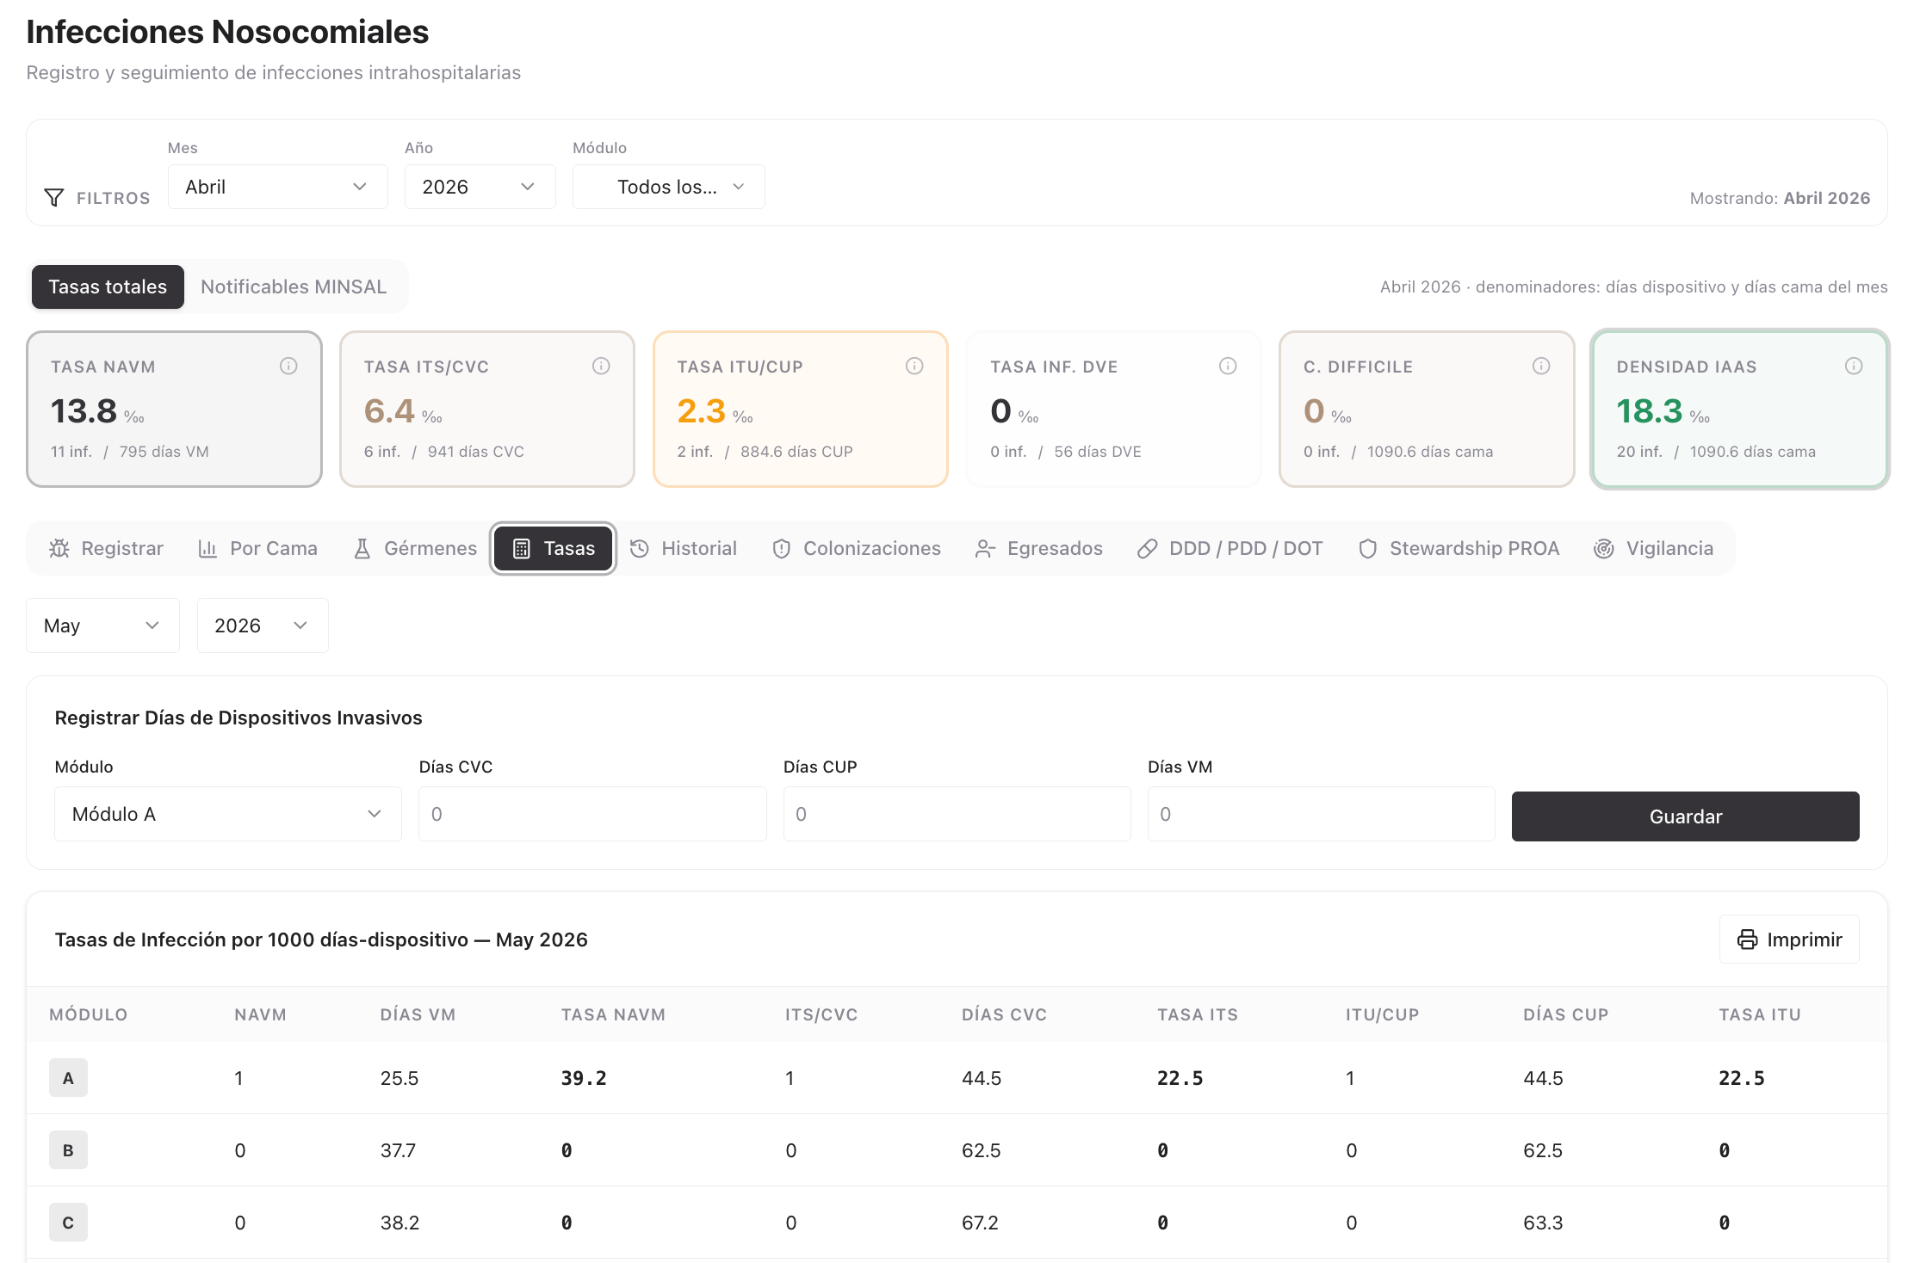Select the Tasas tab
Viewport: 1920px width, 1263px height.
click(x=553, y=549)
